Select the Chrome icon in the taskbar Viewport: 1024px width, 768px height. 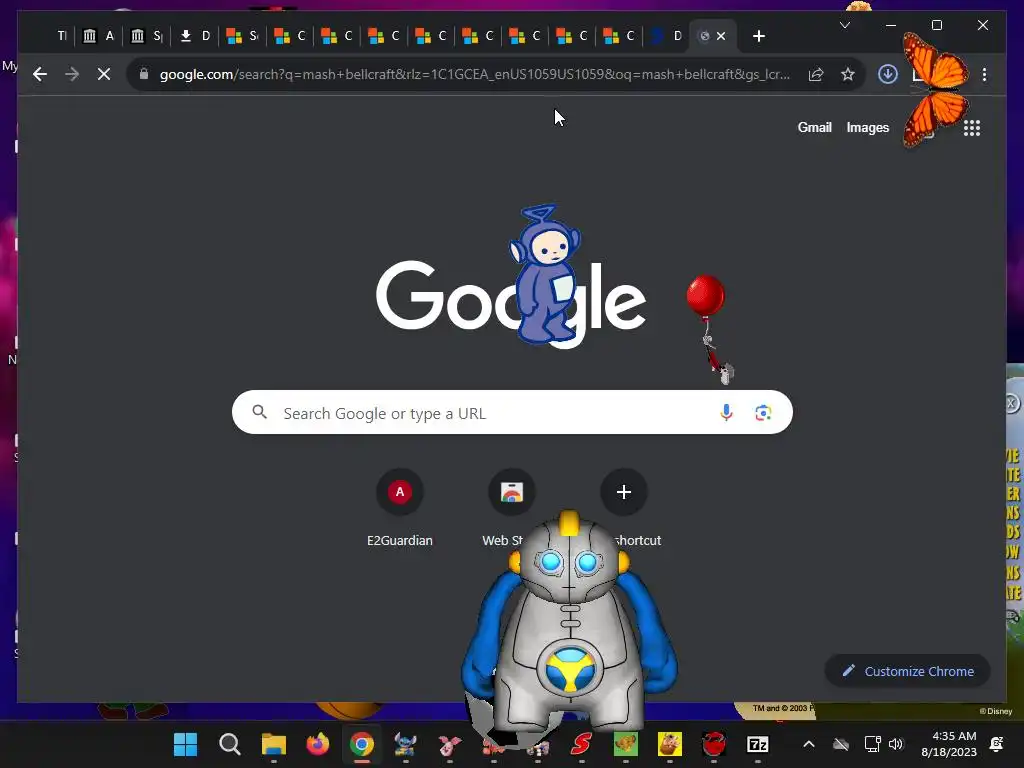pyautogui.click(x=362, y=744)
